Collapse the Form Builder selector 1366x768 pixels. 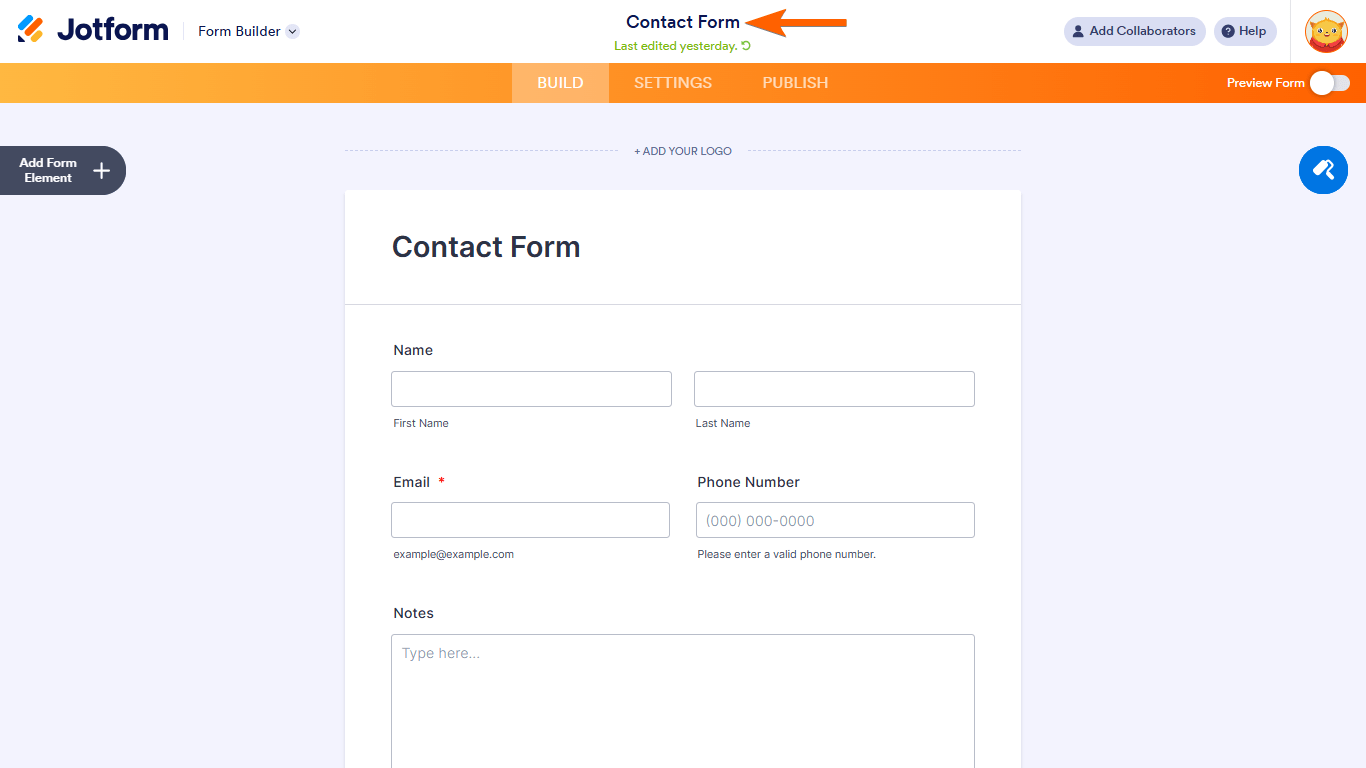pos(291,31)
